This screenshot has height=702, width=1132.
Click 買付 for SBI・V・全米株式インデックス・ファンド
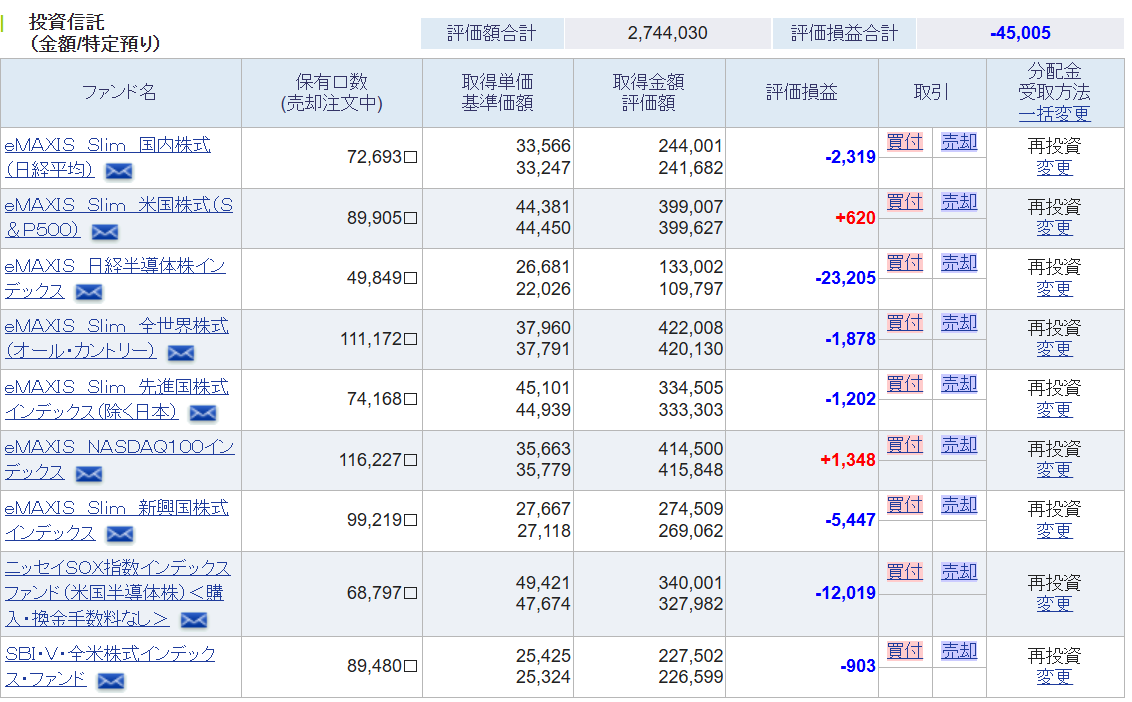pyautogui.click(x=905, y=651)
